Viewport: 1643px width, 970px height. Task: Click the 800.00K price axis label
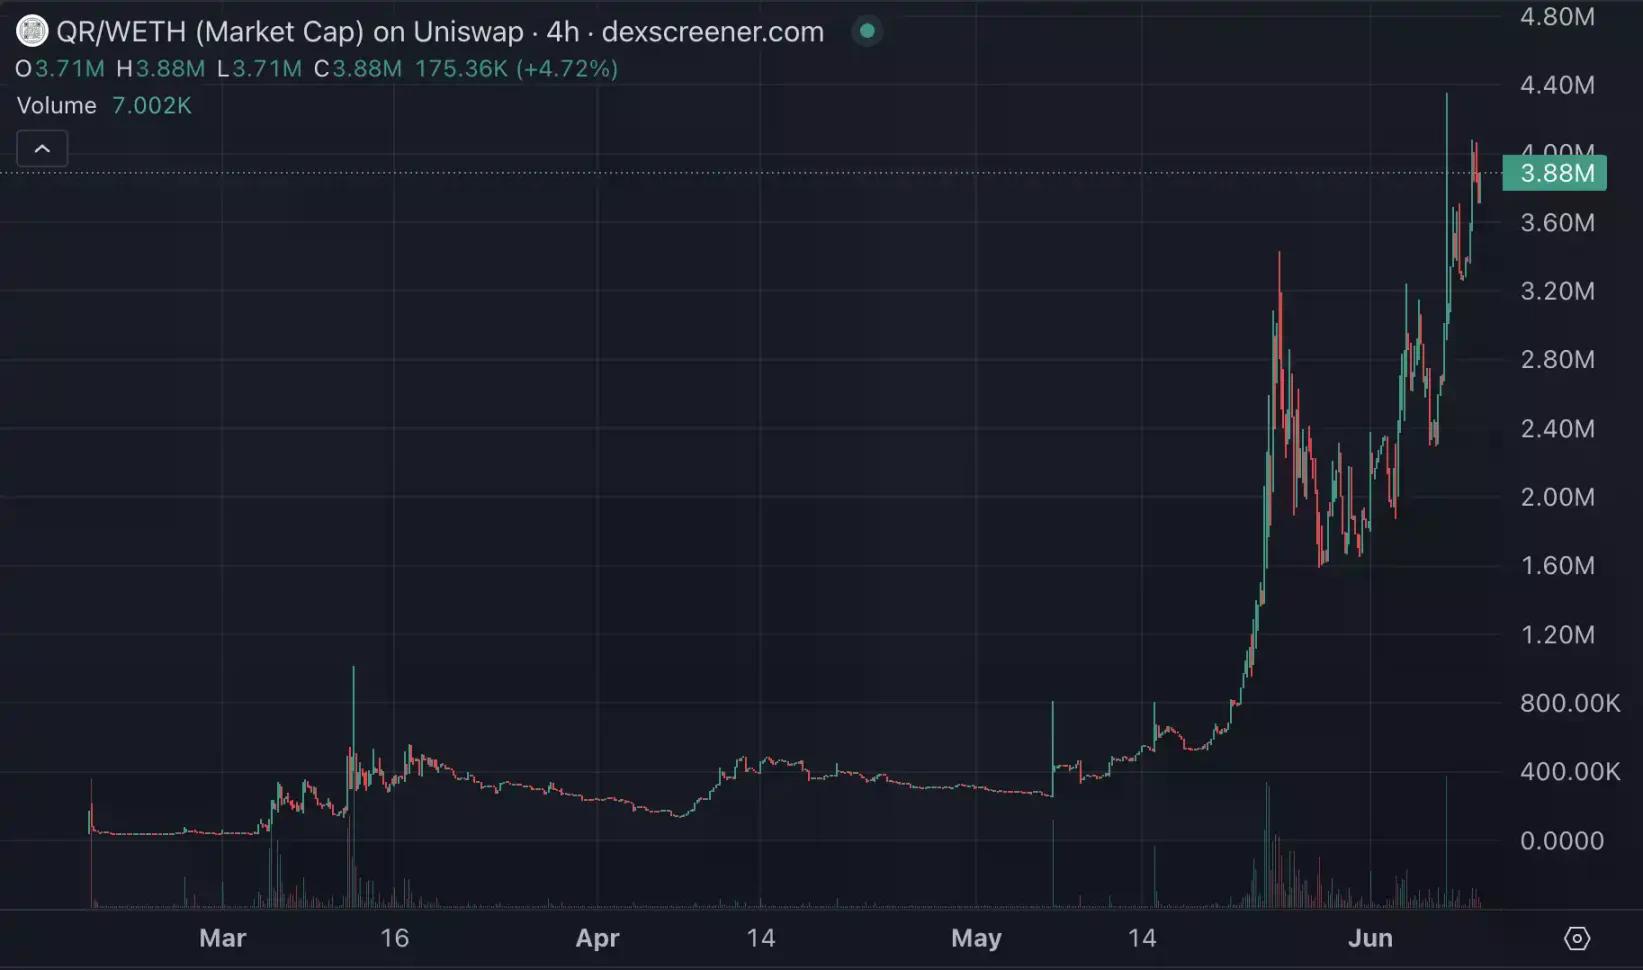tap(1570, 703)
